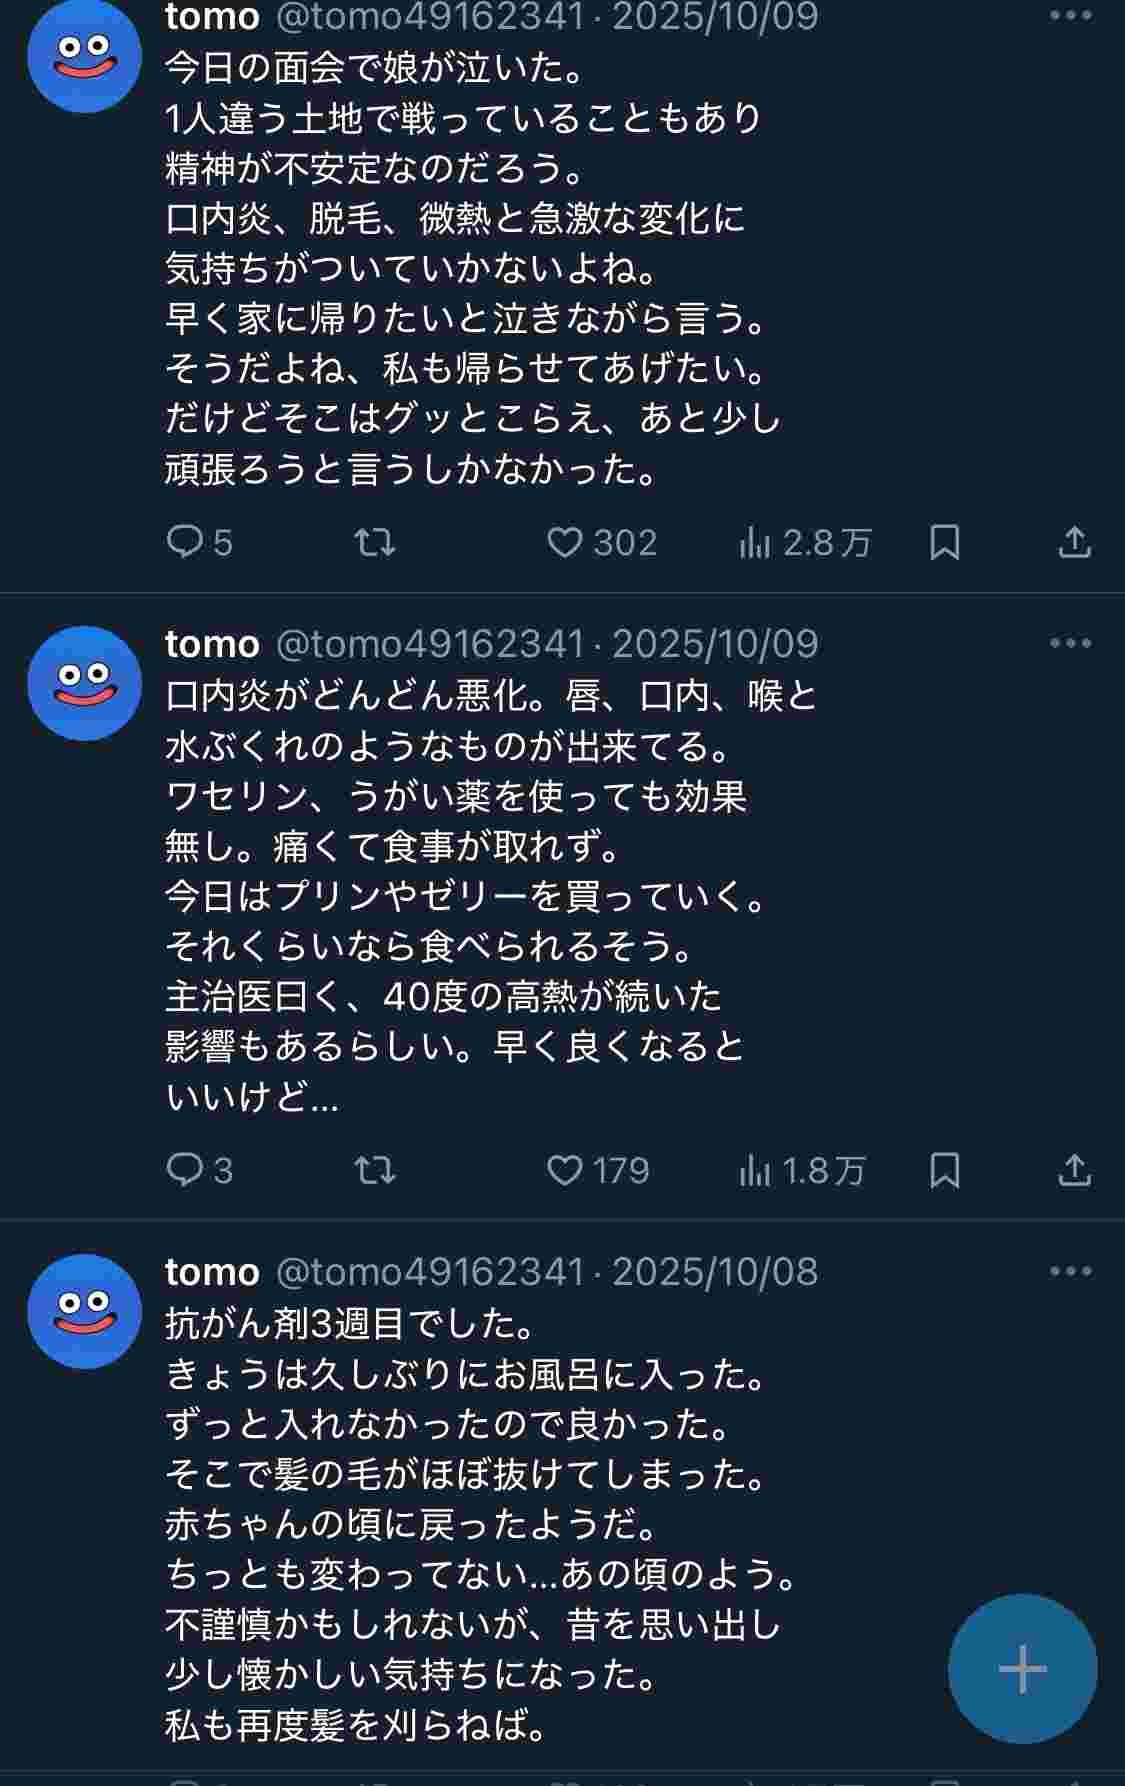Screen dimensions: 1125x1786
Task: Like the tweet with 179 likes
Action: point(565,1170)
